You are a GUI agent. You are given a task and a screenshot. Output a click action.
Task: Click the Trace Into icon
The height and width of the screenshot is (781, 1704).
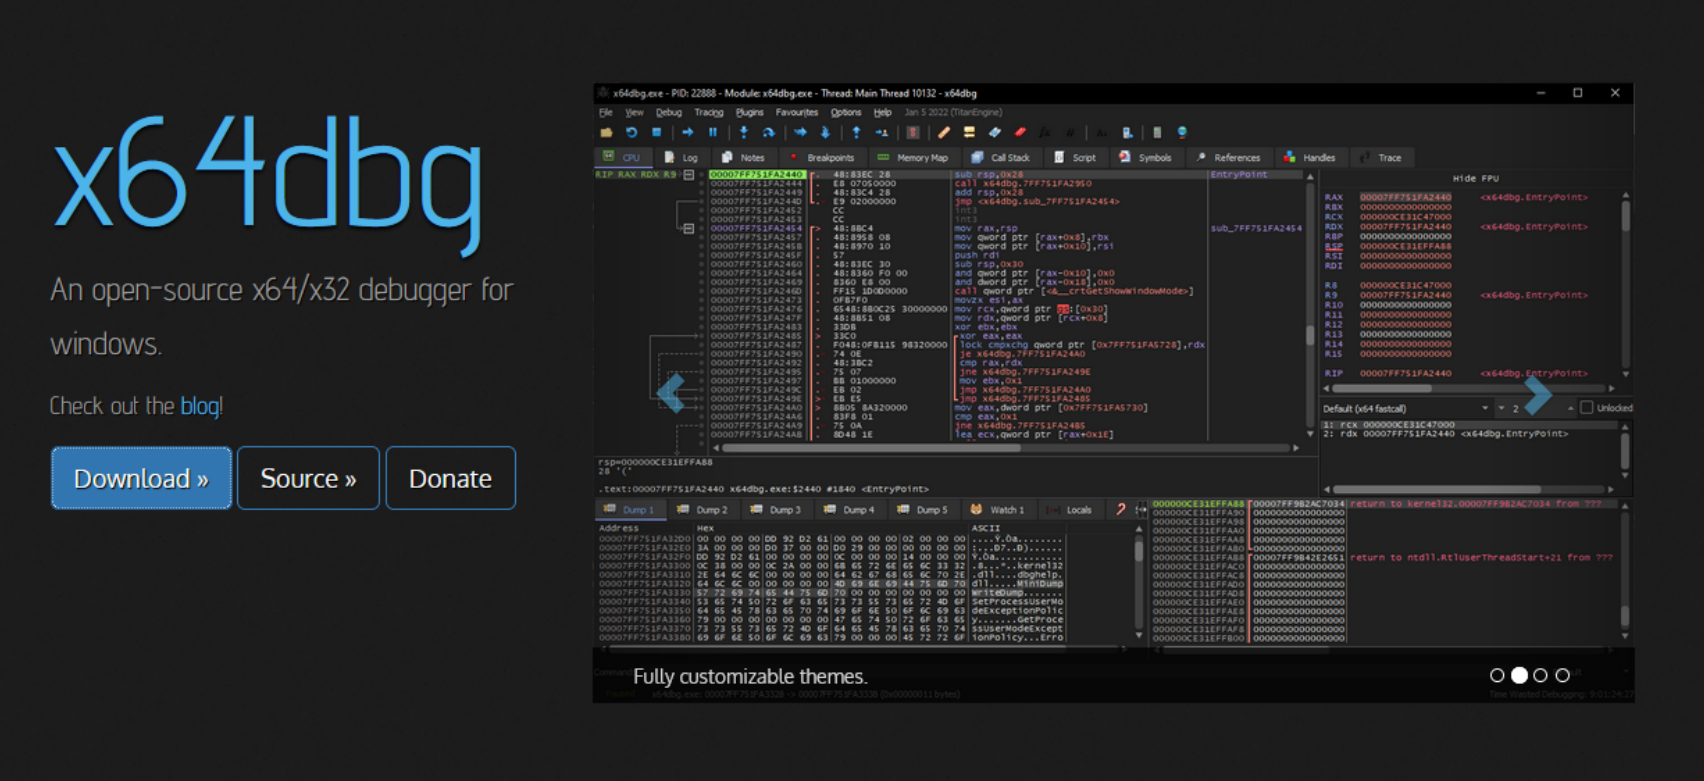pos(800,132)
